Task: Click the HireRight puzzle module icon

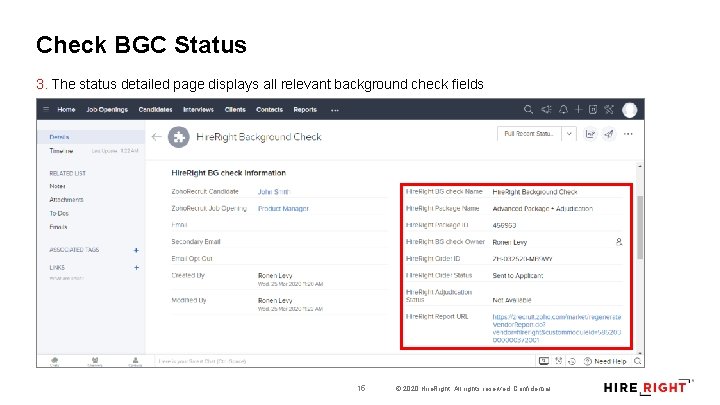Action: pyautogui.click(x=179, y=137)
